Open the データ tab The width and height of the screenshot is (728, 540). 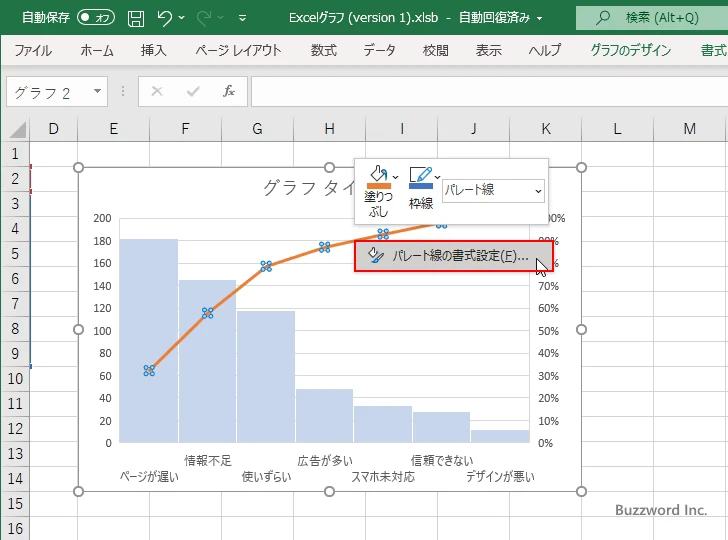click(379, 50)
